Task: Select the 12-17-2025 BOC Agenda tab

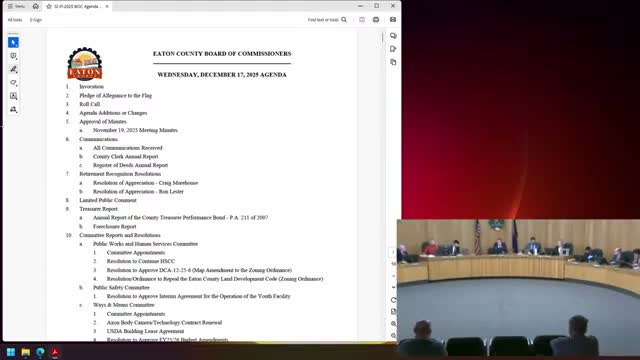Action: 77,7
